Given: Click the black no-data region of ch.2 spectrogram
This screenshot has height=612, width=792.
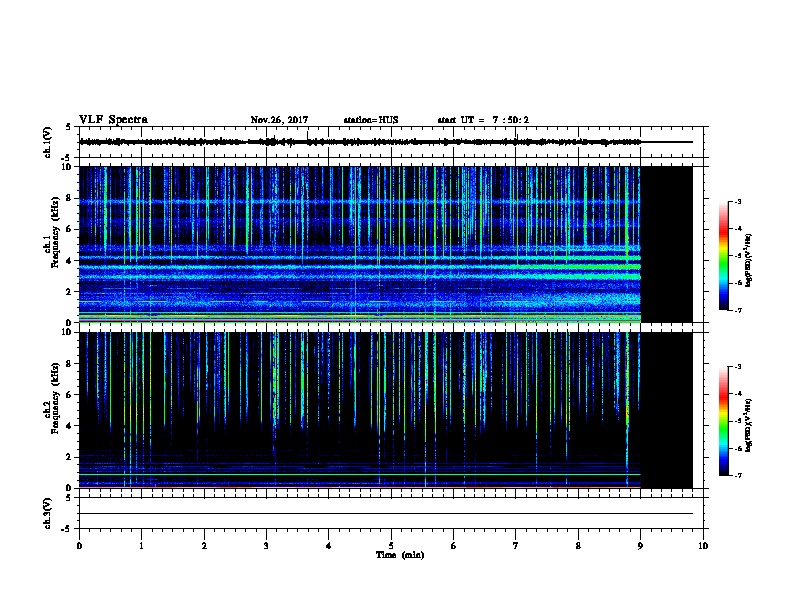Looking at the screenshot, I should 667,410.
